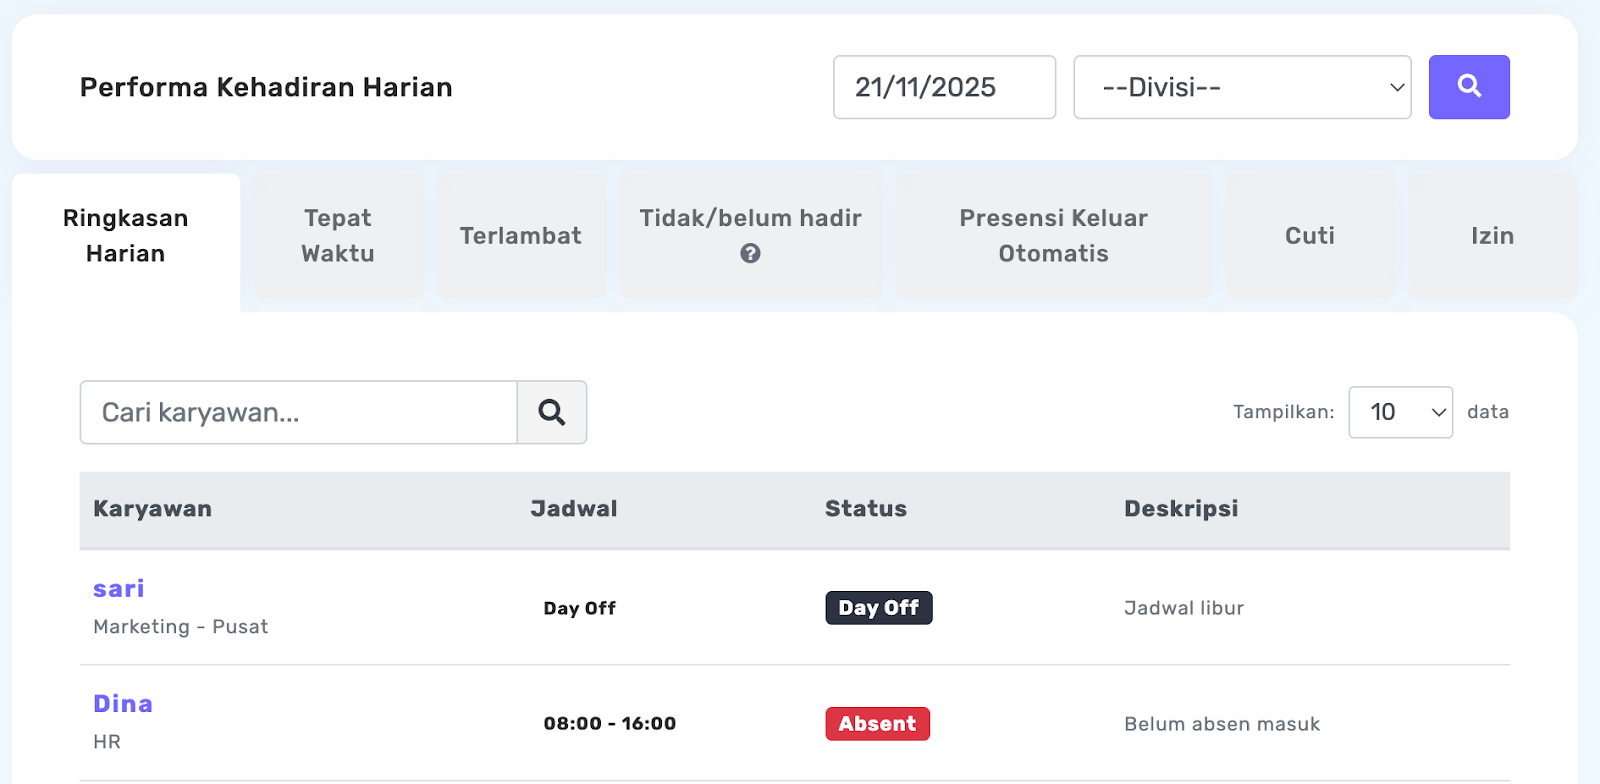Click the Day Off status badge
The width and height of the screenshot is (1600, 784).
[878, 608]
